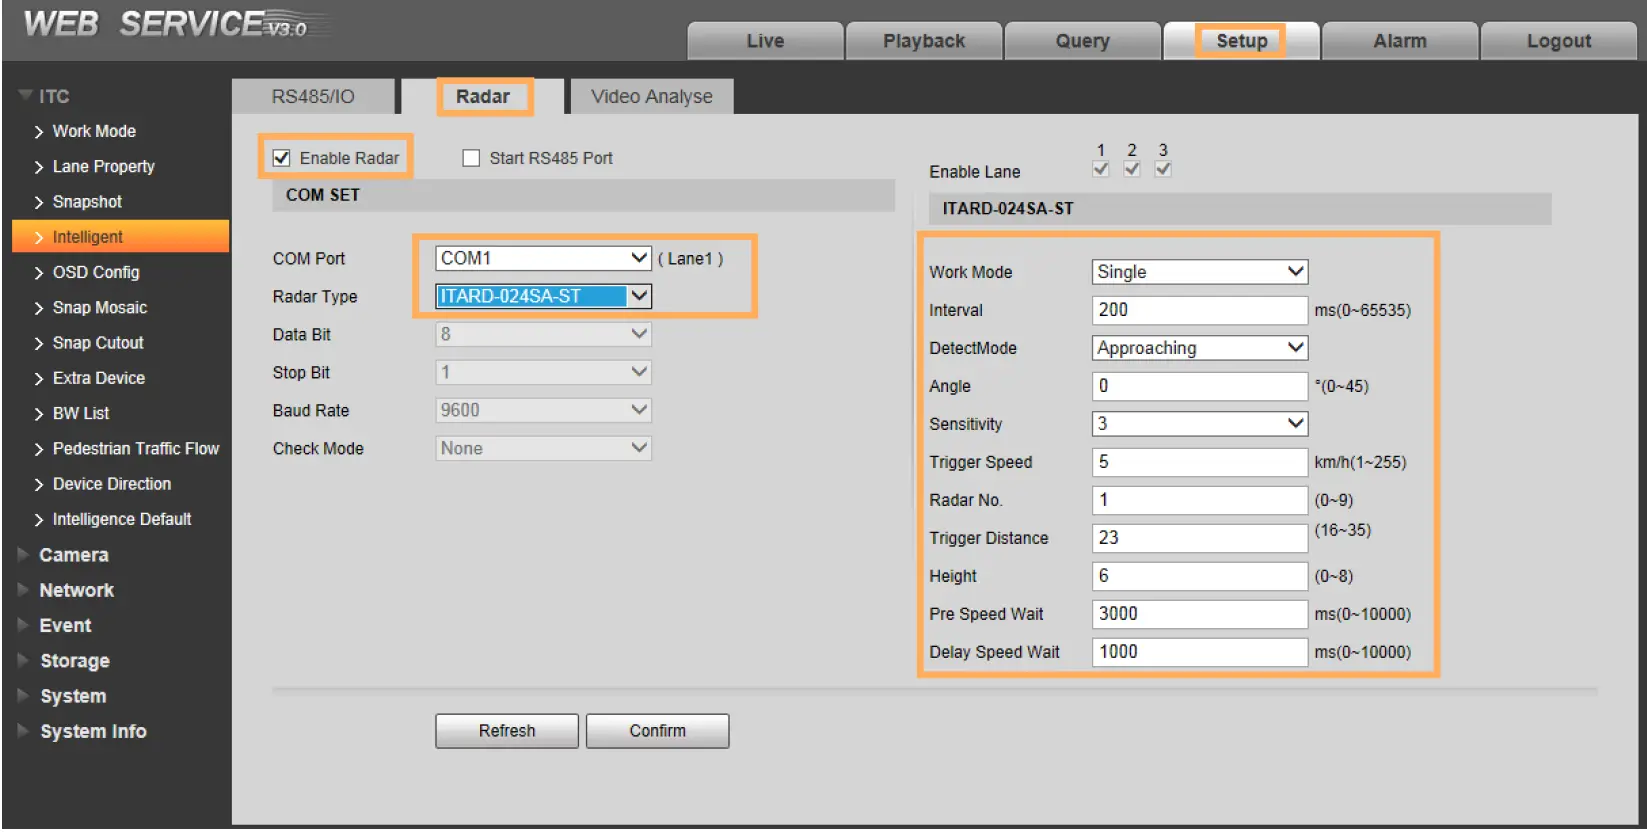The image size is (1647, 832).
Task: Open Extra Device settings
Action: (99, 378)
